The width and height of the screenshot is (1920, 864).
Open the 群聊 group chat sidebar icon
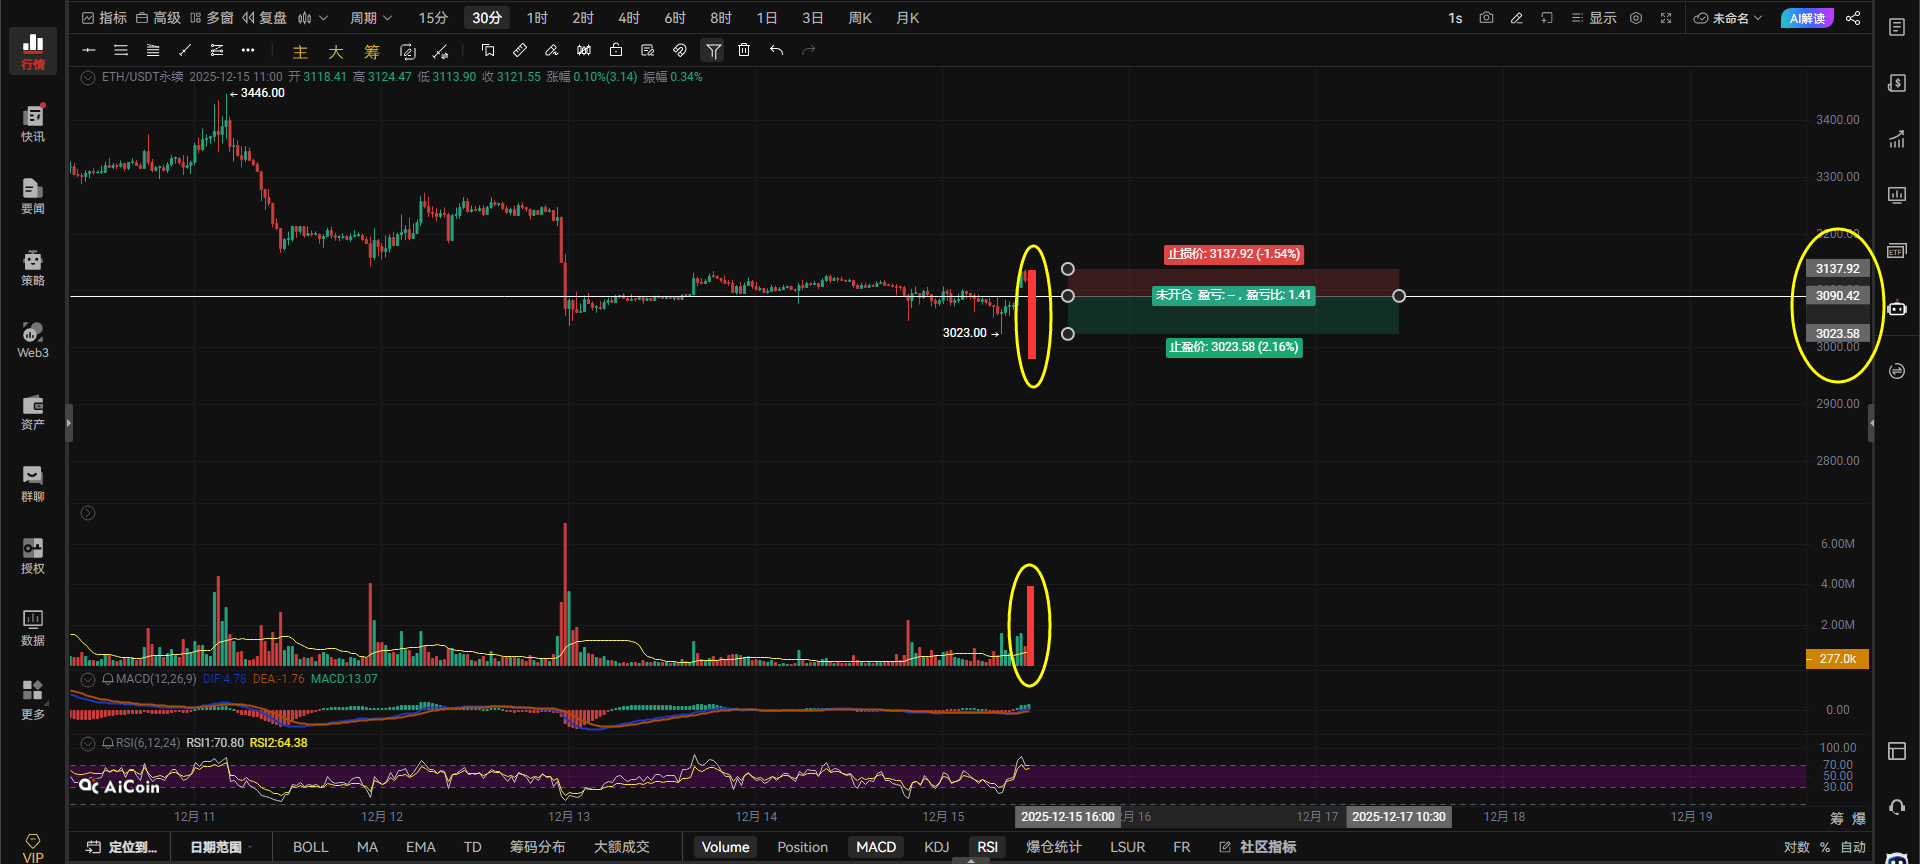point(33,483)
